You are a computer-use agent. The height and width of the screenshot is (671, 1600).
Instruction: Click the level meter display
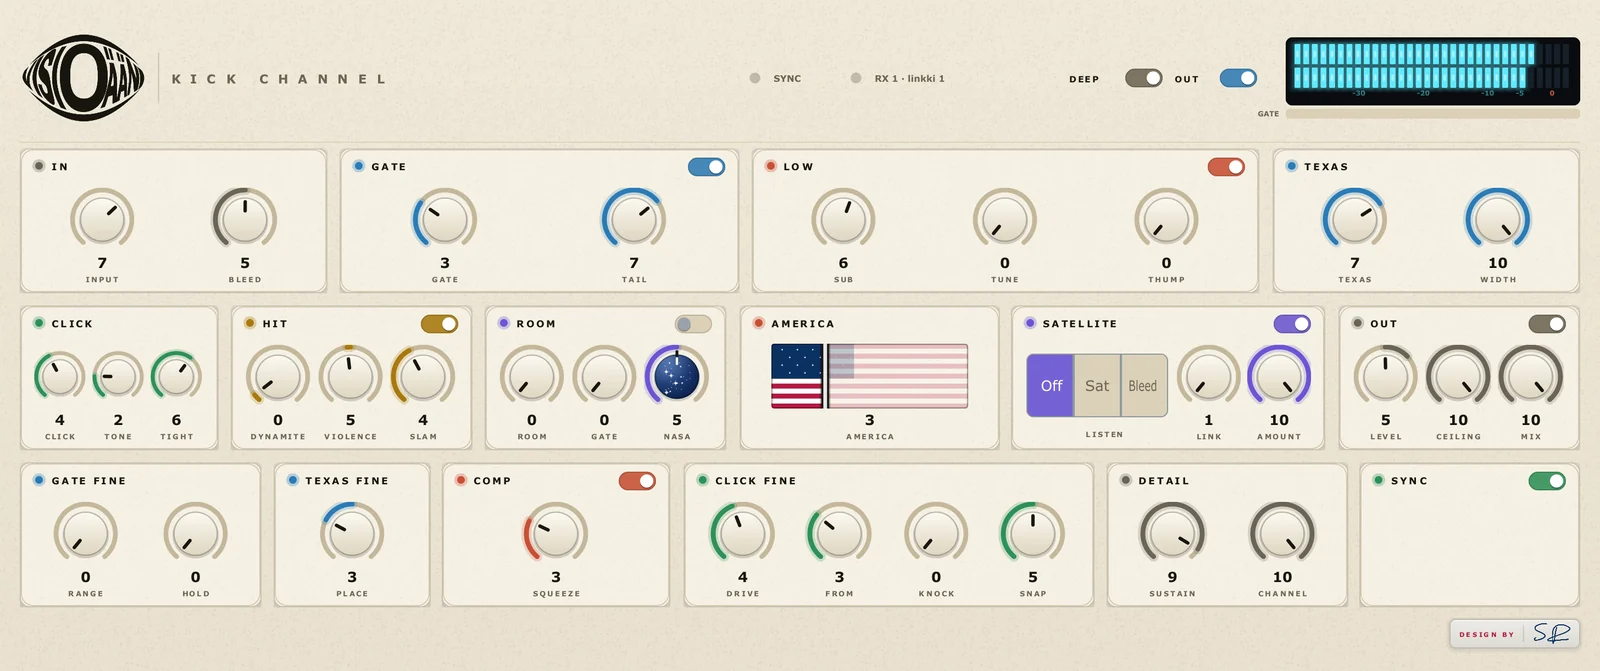tap(1432, 71)
